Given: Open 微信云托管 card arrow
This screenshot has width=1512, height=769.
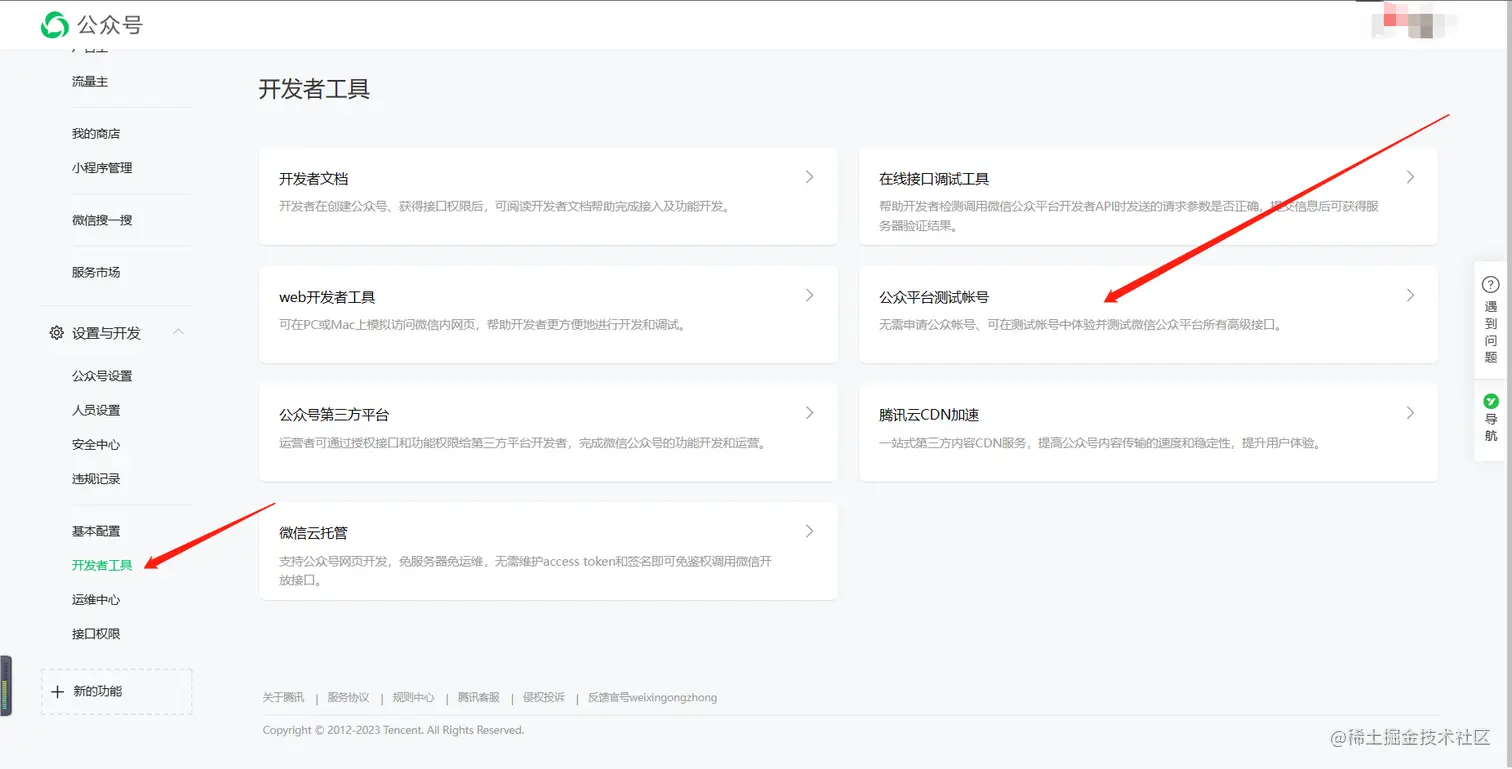Looking at the screenshot, I should pos(809,531).
